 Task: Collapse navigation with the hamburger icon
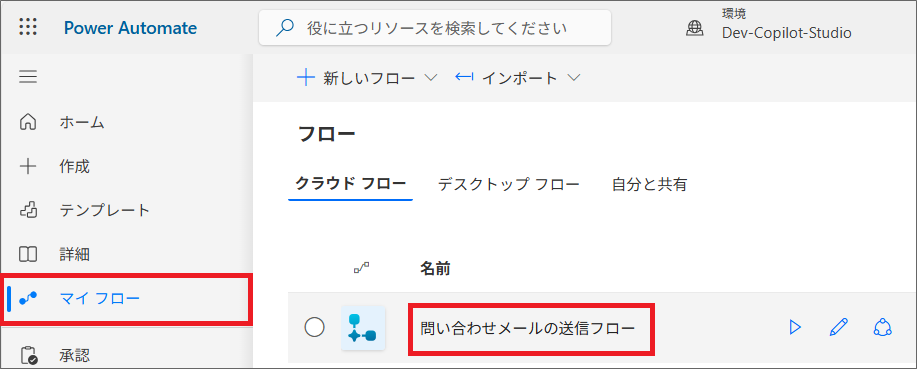(28, 77)
